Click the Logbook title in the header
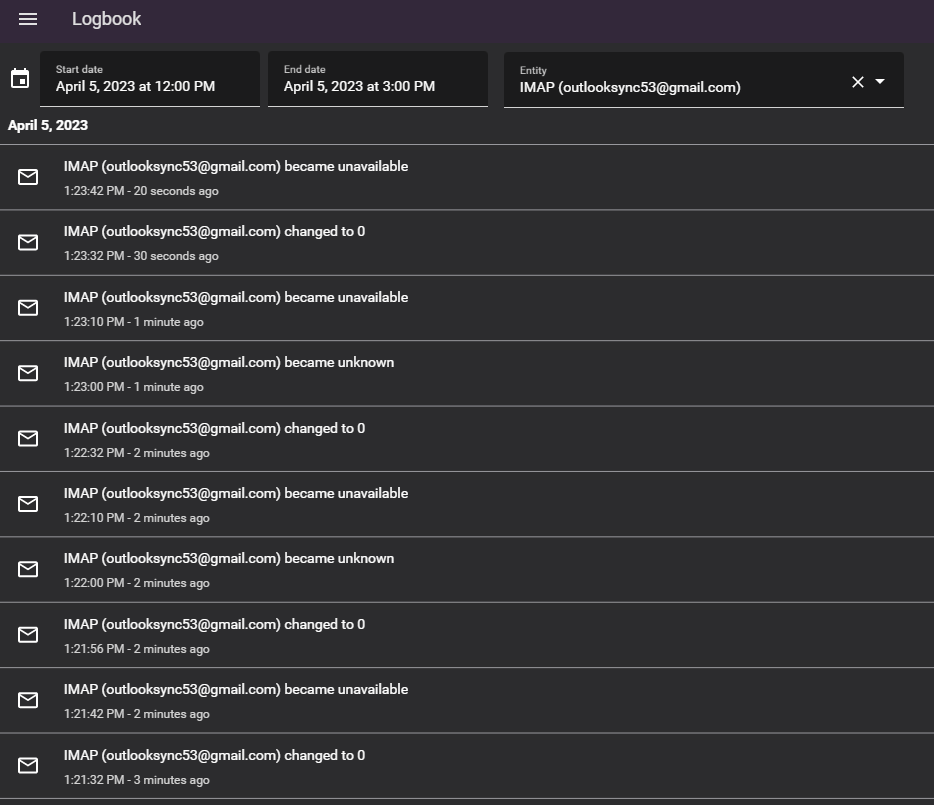This screenshot has height=805, width=934. (x=106, y=19)
